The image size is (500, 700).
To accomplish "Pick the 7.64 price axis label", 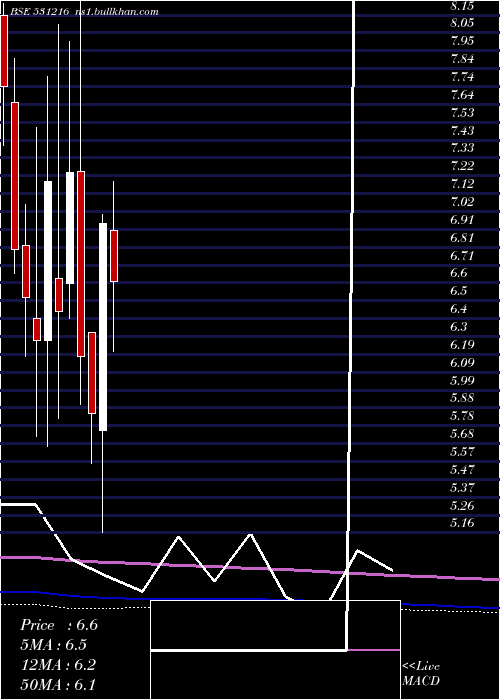I will tap(462, 95).
